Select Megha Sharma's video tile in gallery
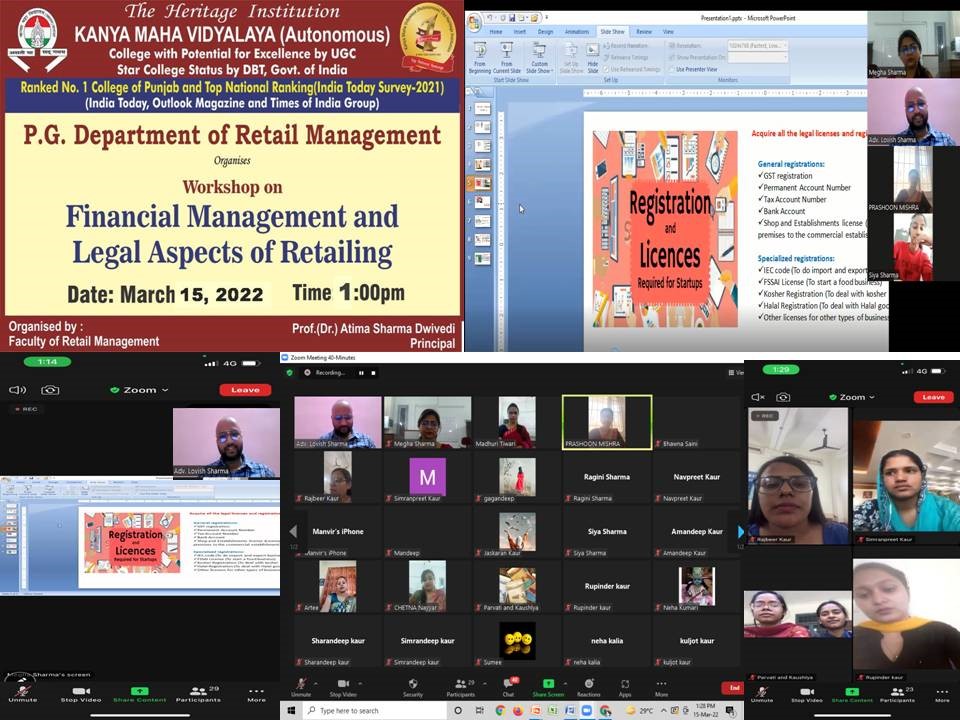Screen dimensions: 960x720 pos(427,422)
